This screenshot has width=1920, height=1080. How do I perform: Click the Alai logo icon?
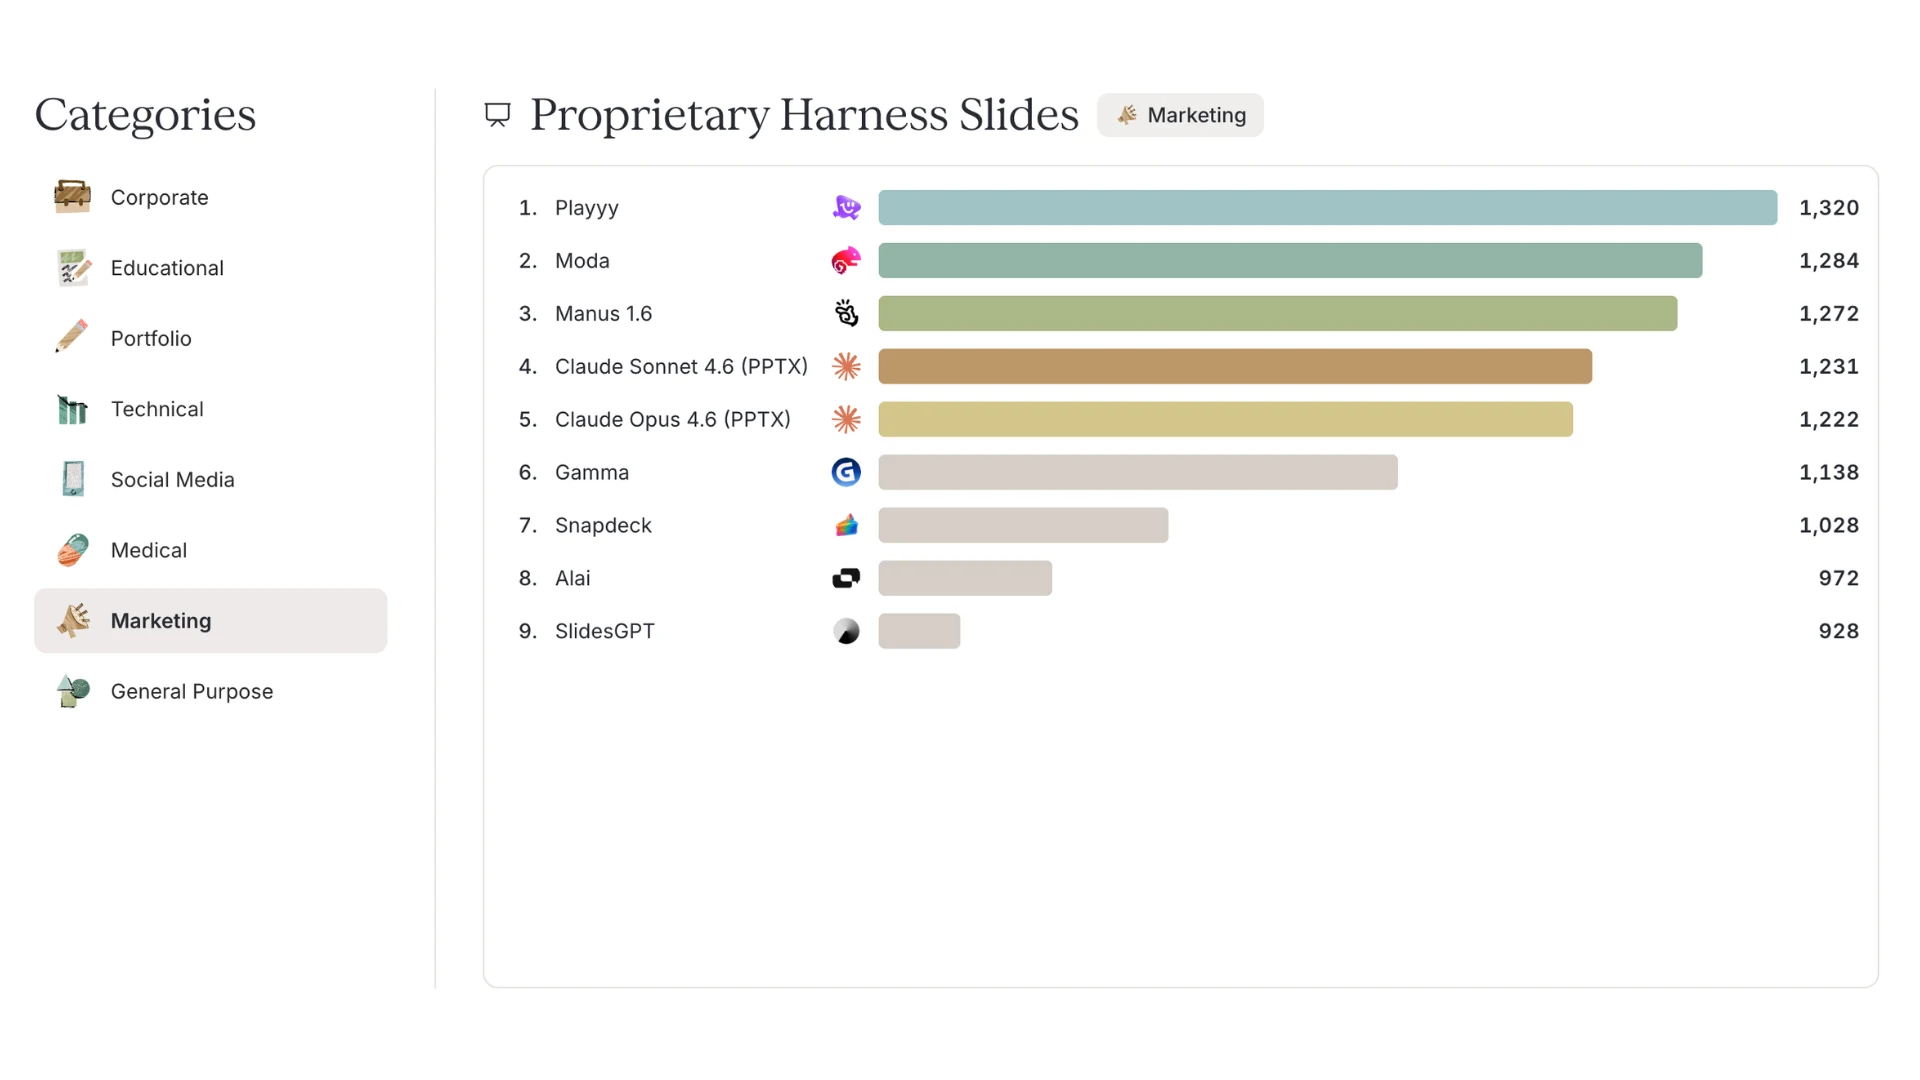846,578
